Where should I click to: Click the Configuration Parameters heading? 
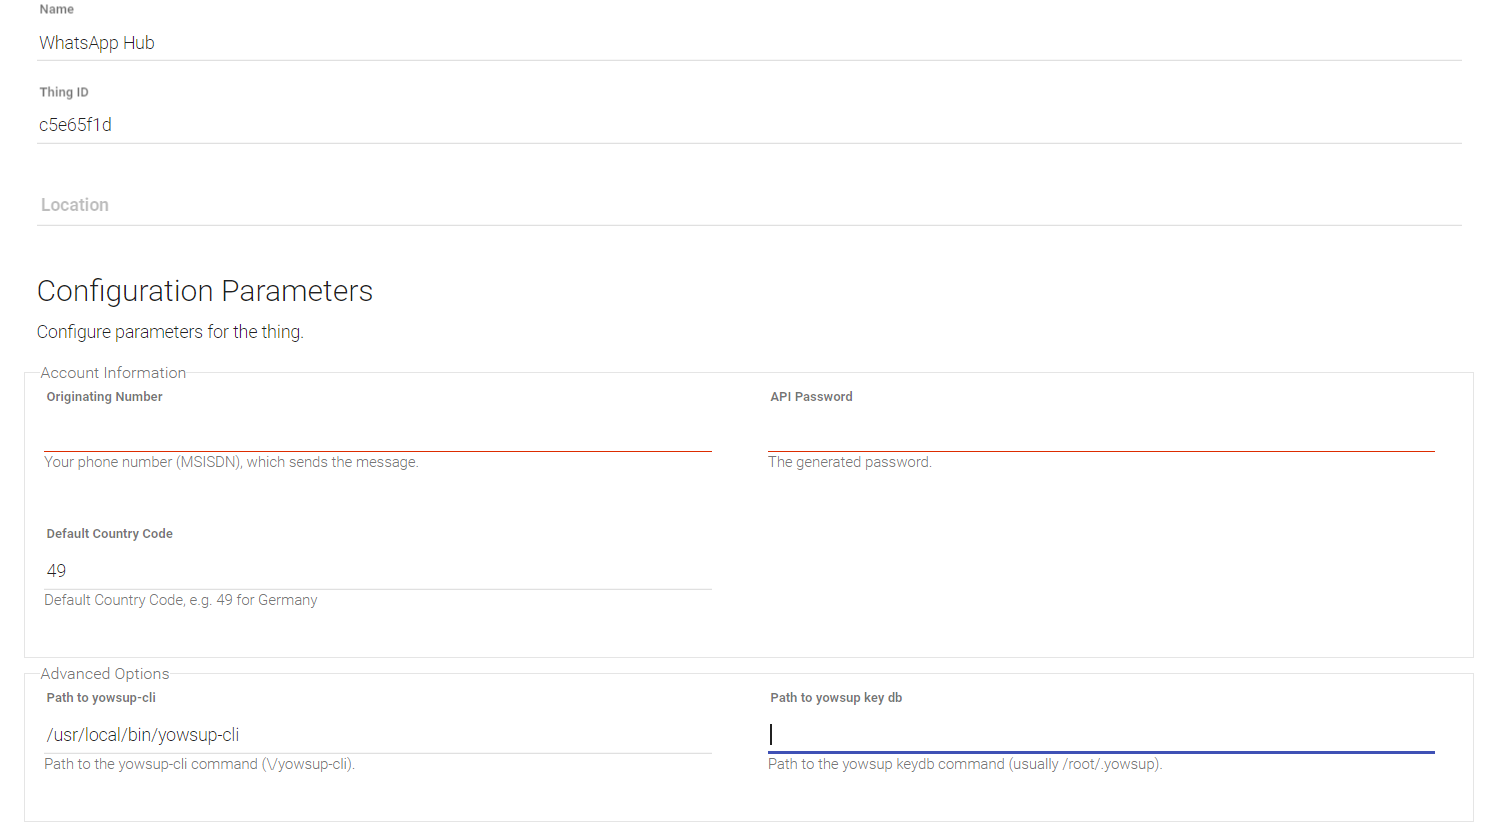[x=205, y=291]
